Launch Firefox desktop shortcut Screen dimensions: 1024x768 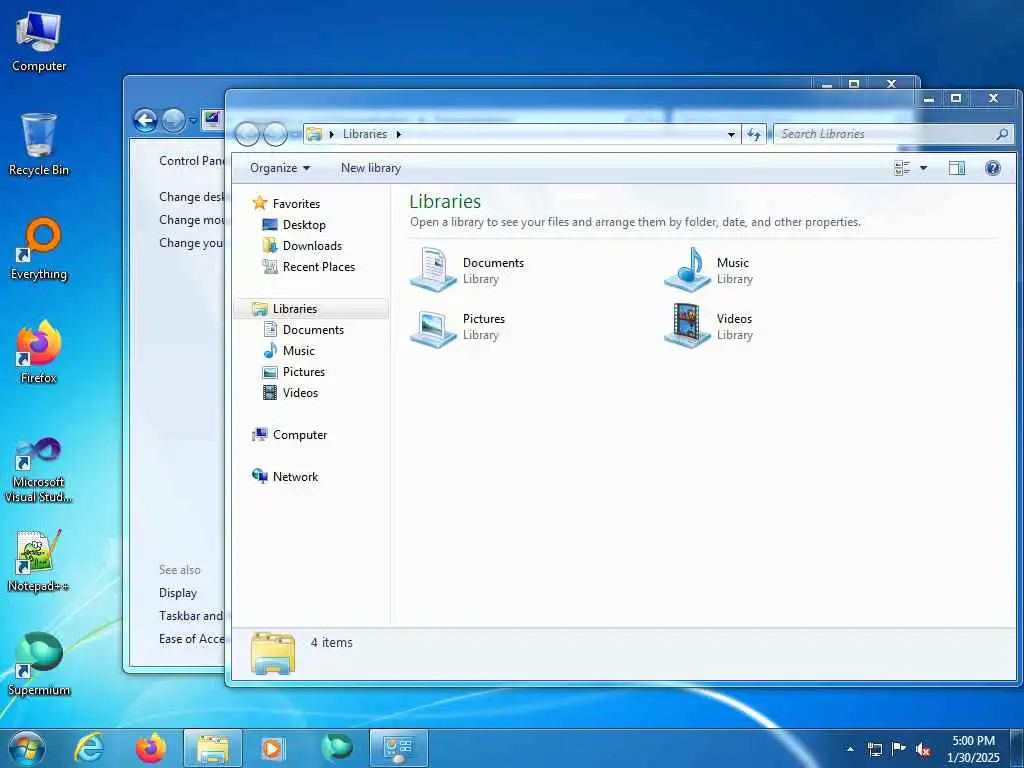click(x=39, y=352)
